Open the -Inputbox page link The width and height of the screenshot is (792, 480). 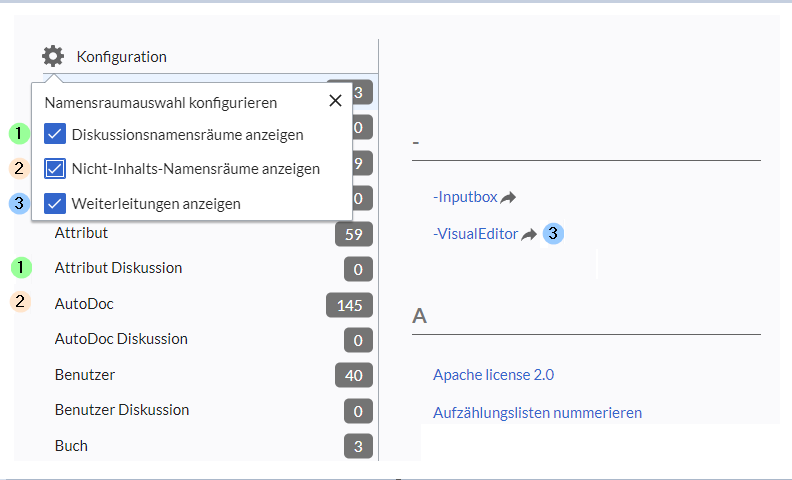[465, 197]
